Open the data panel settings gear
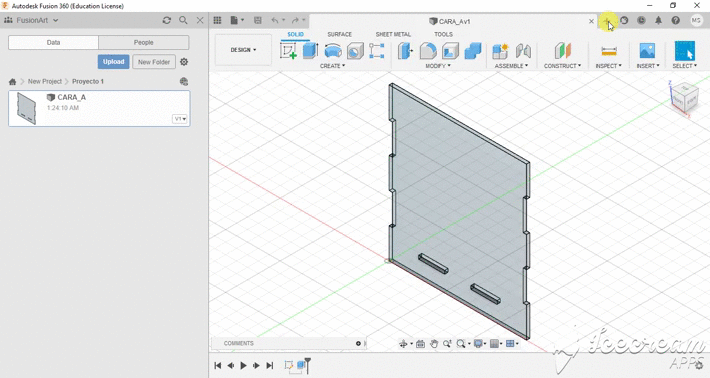710x378 pixels. pyautogui.click(x=184, y=62)
